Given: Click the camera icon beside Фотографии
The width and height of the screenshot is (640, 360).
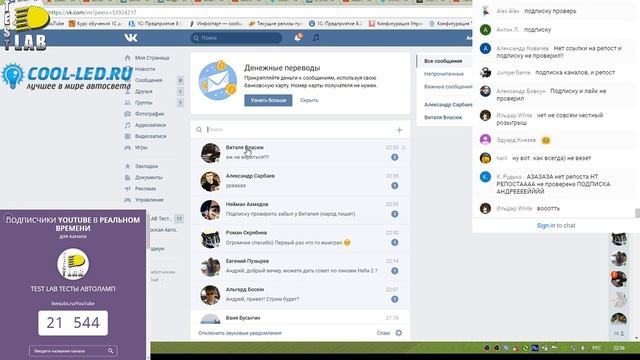Looking at the screenshot, I should [127, 114].
